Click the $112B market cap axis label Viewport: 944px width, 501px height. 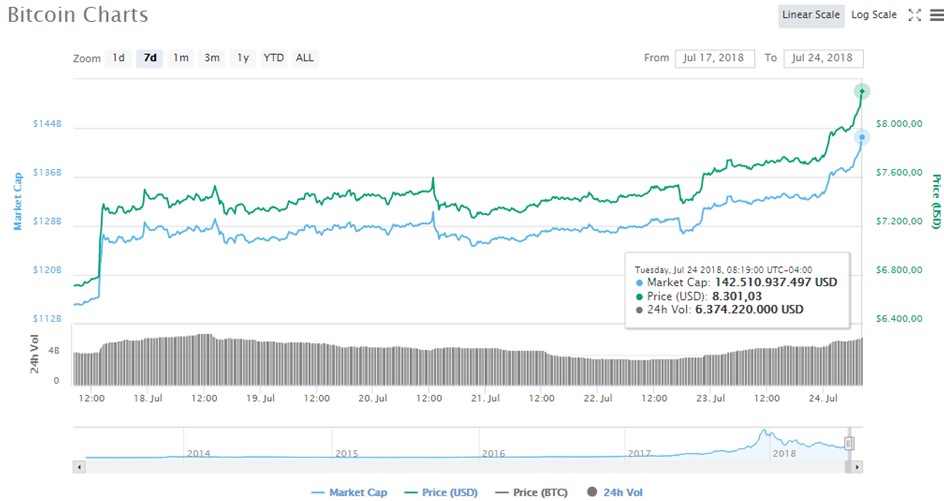[47, 319]
